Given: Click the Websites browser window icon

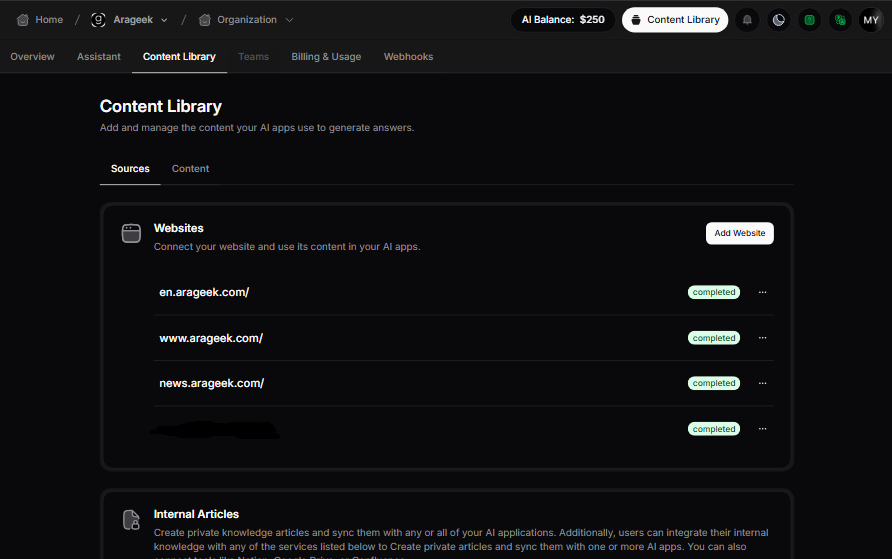Looking at the screenshot, I should pyautogui.click(x=131, y=234).
